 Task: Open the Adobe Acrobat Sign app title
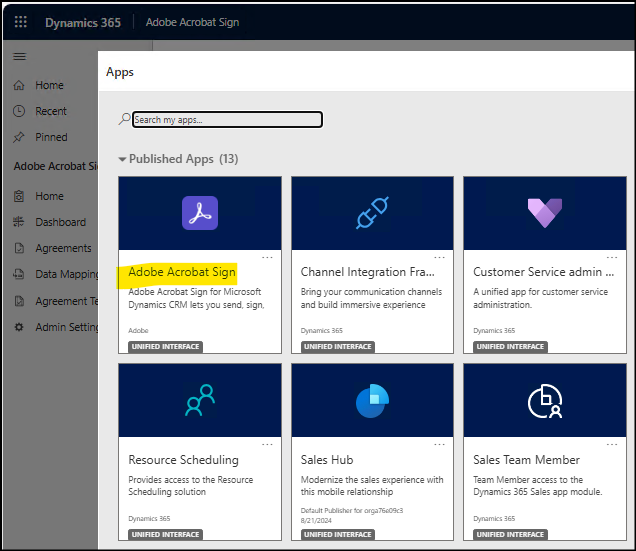(x=182, y=271)
